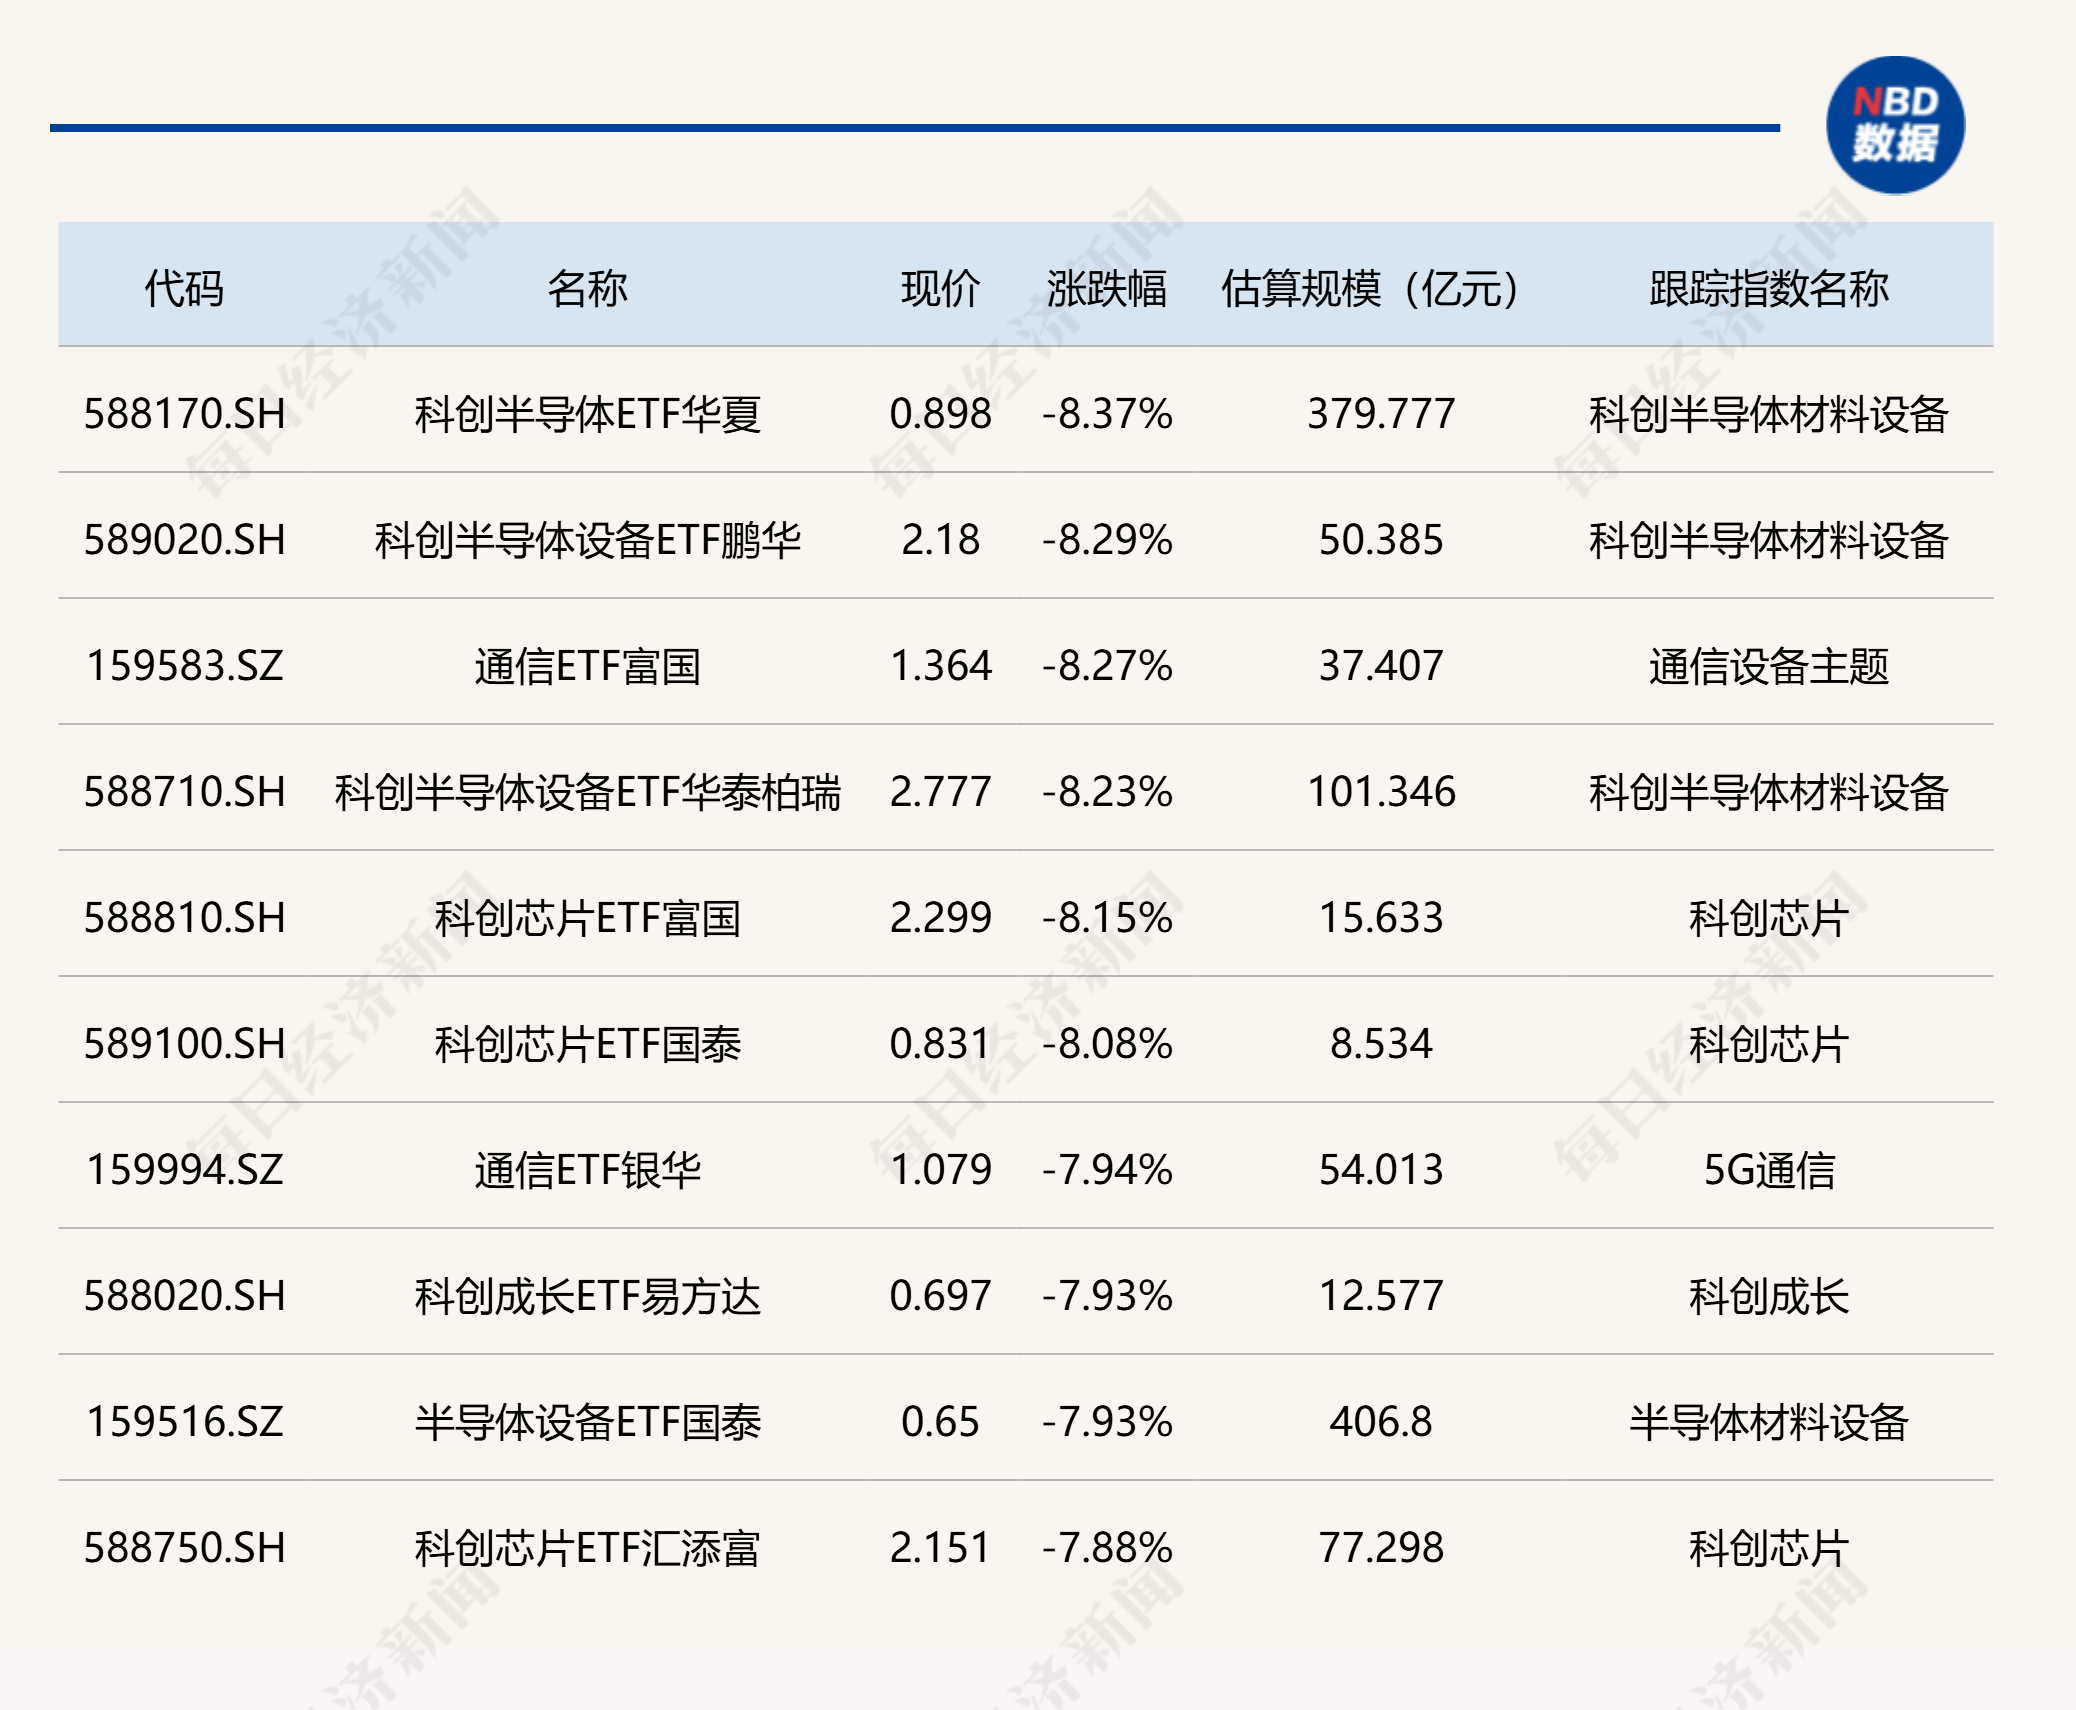The height and width of the screenshot is (1710, 2076).
Task: Select estimated scale 54.013
Action: click(1380, 1170)
